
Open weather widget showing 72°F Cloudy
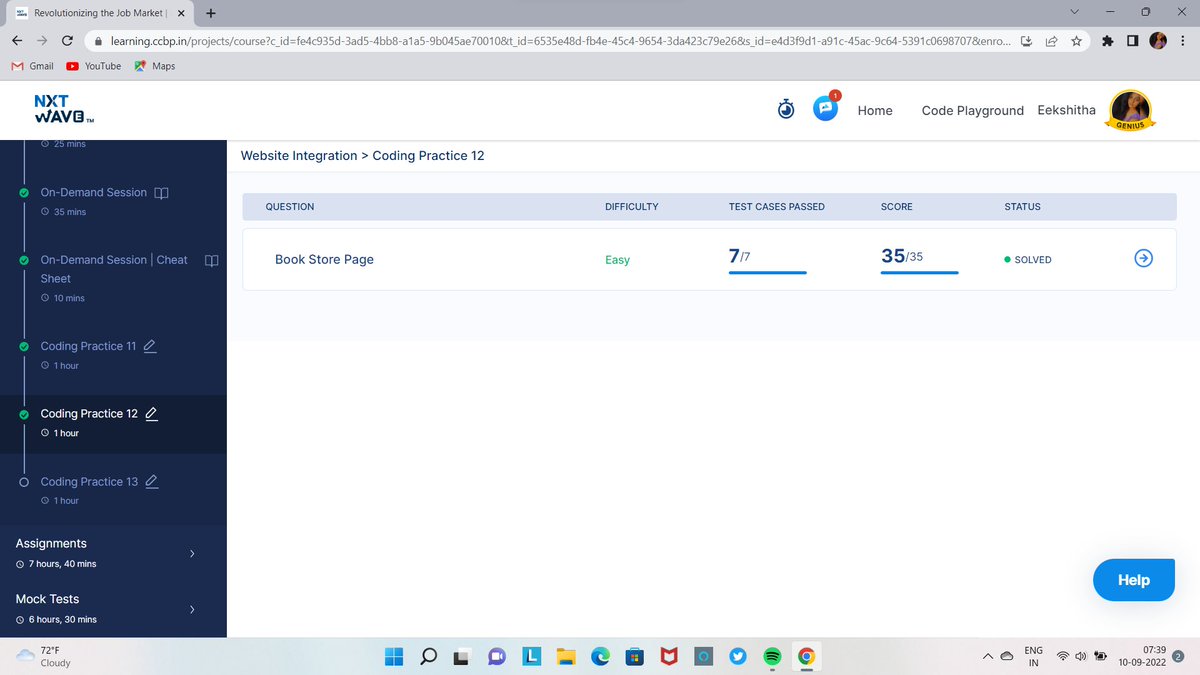coord(42,656)
